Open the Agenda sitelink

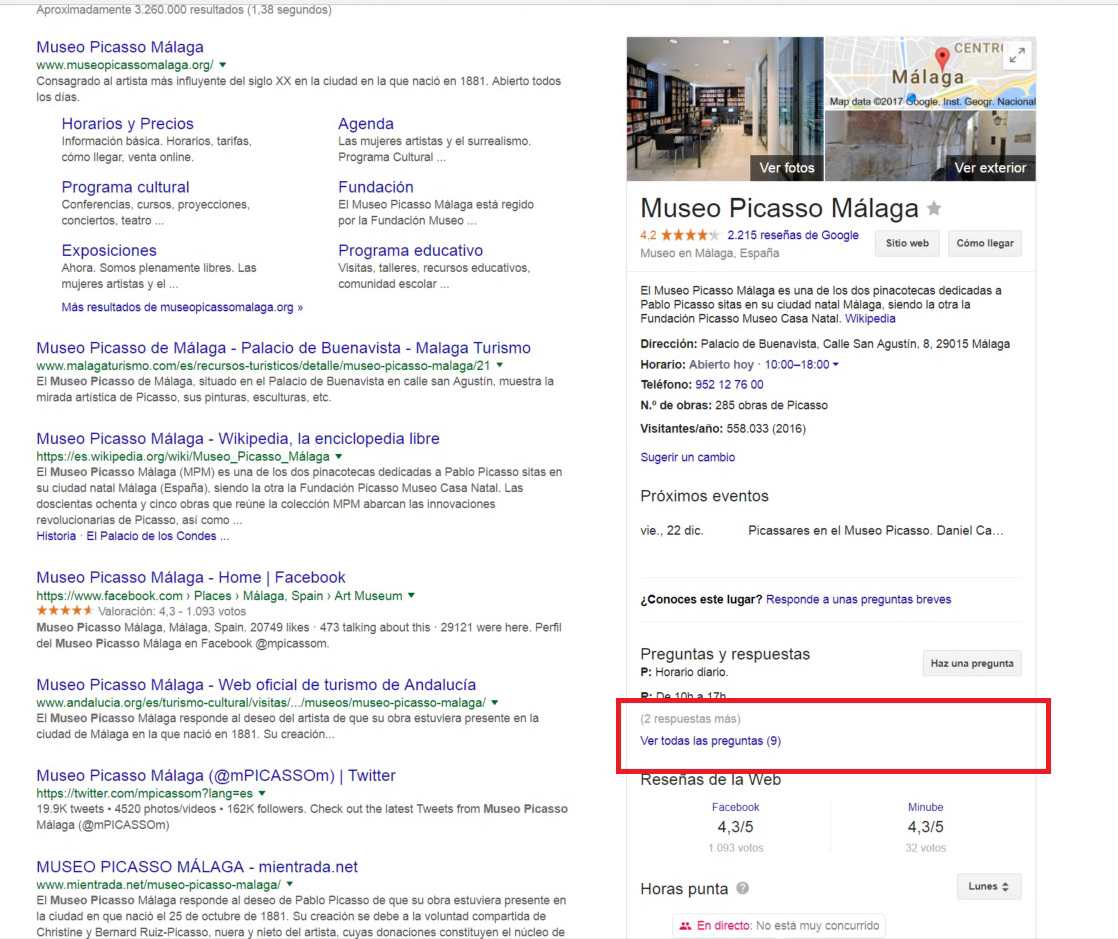(x=366, y=123)
